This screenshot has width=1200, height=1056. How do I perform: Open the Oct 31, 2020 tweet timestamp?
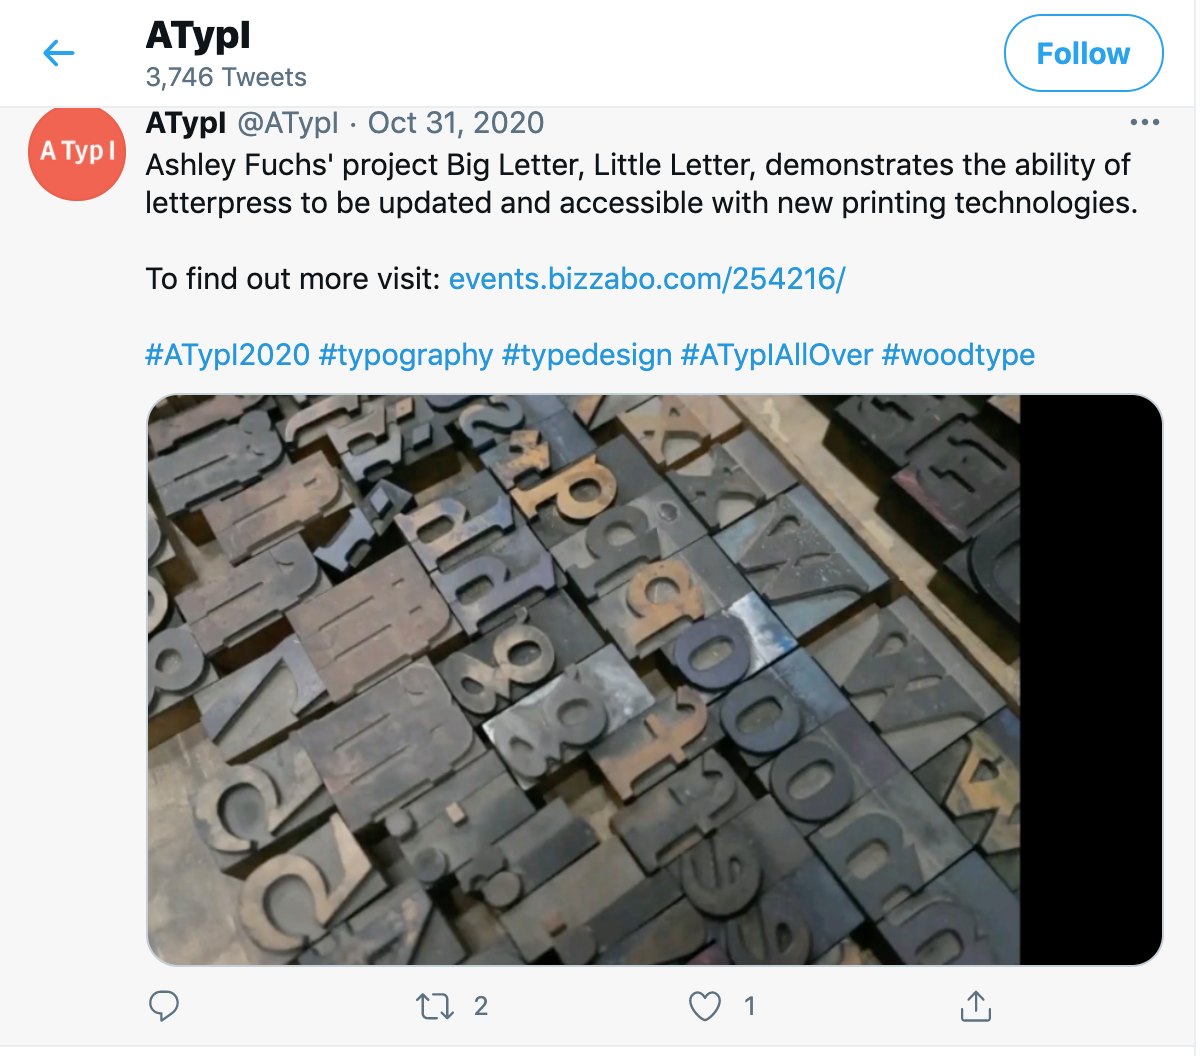(x=456, y=123)
